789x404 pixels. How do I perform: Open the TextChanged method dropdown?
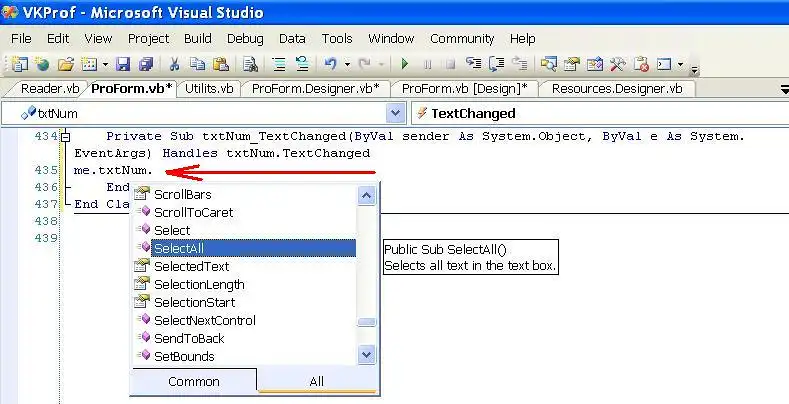780,113
